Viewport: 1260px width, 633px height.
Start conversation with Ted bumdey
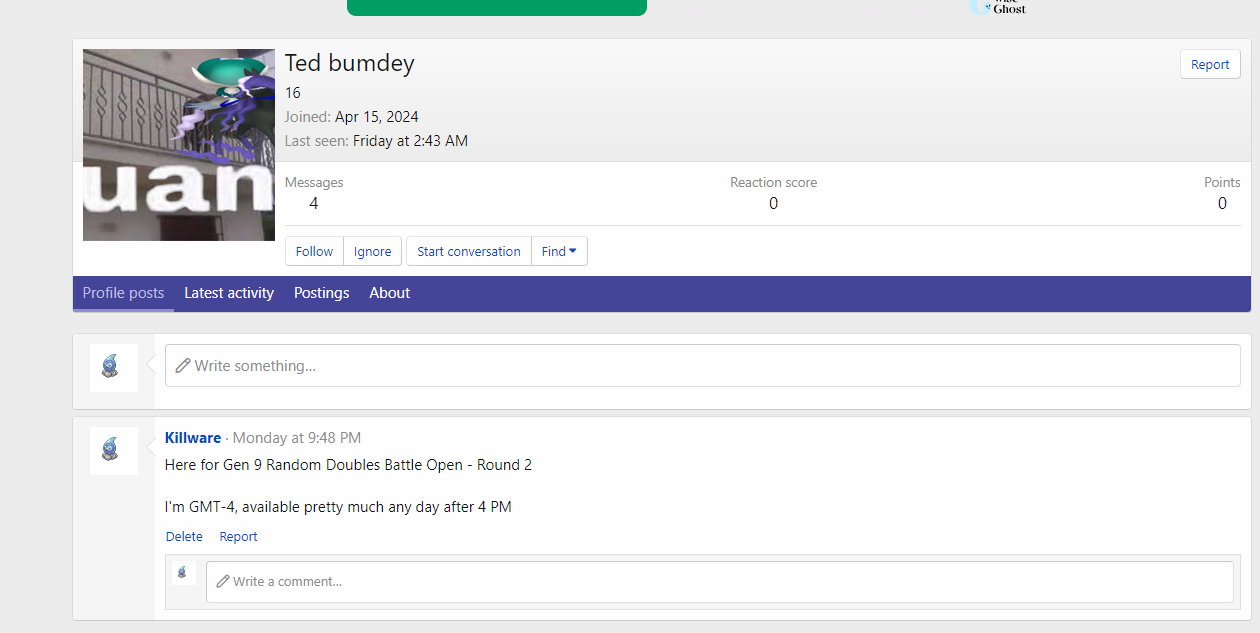click(469, 251)
